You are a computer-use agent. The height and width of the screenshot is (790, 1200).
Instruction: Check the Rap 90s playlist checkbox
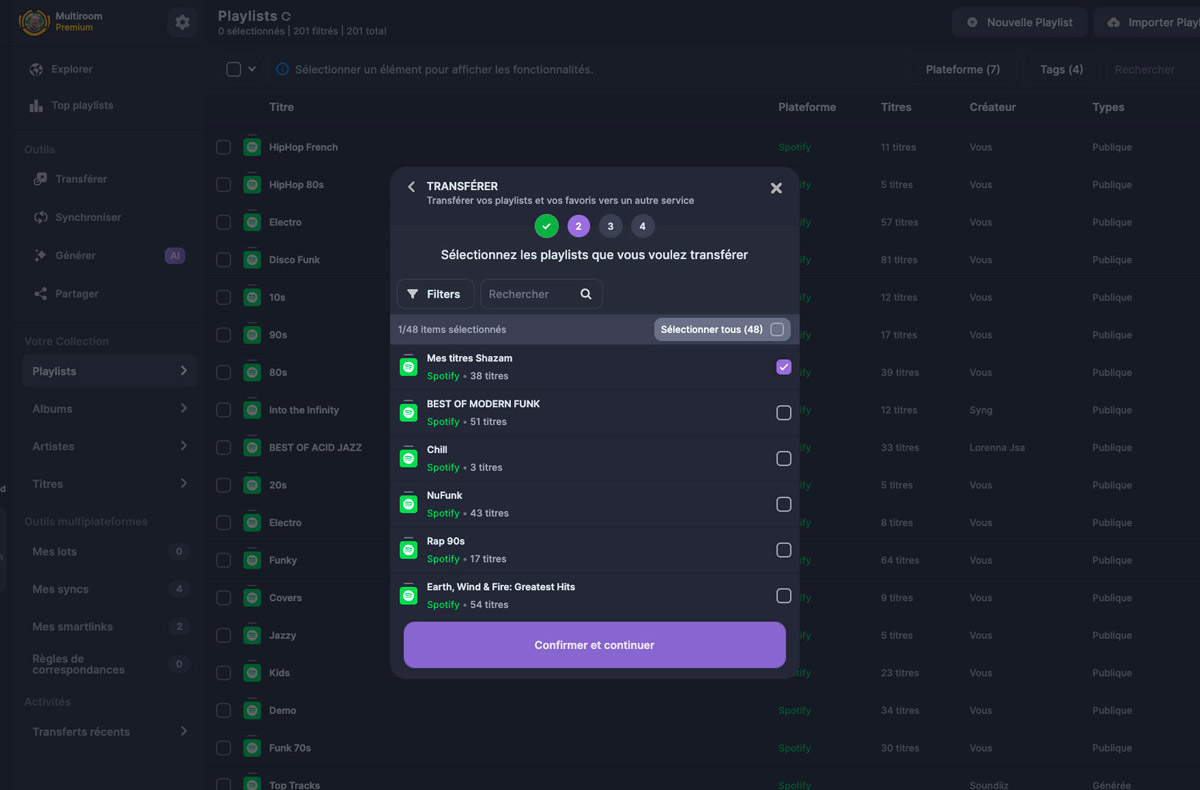pos(784,550)
